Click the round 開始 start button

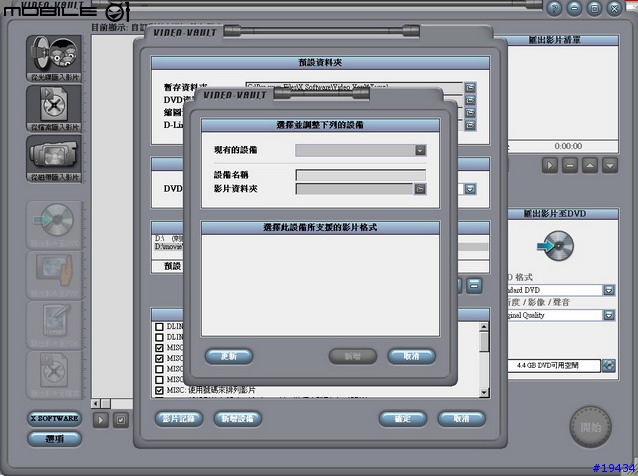click(x=590, y=427)
